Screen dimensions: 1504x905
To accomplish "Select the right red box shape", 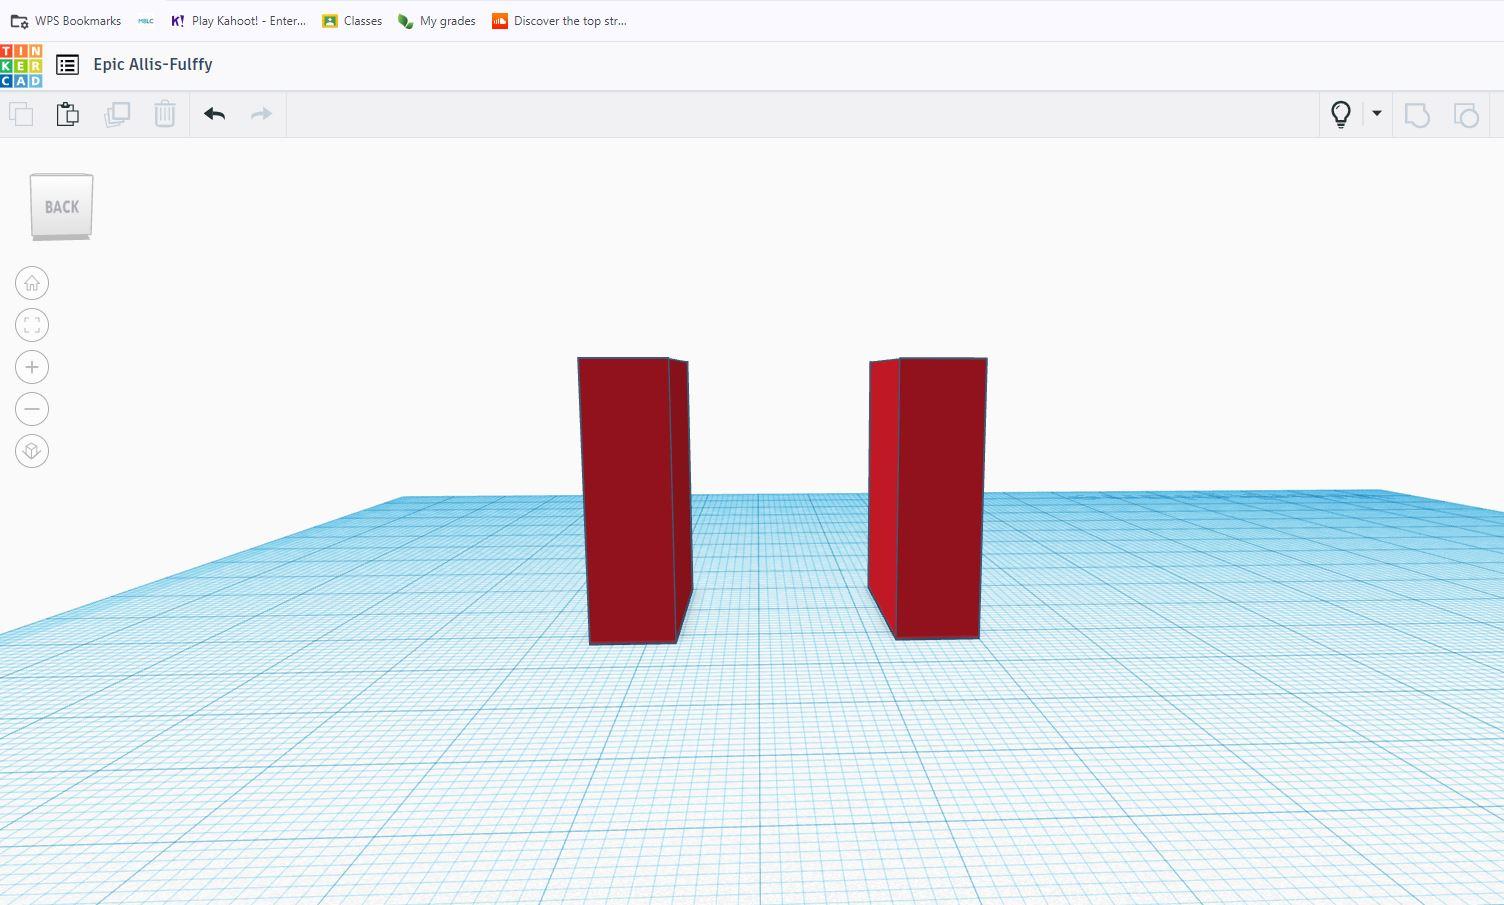I will pyautogui.click(x=928, y=498).
